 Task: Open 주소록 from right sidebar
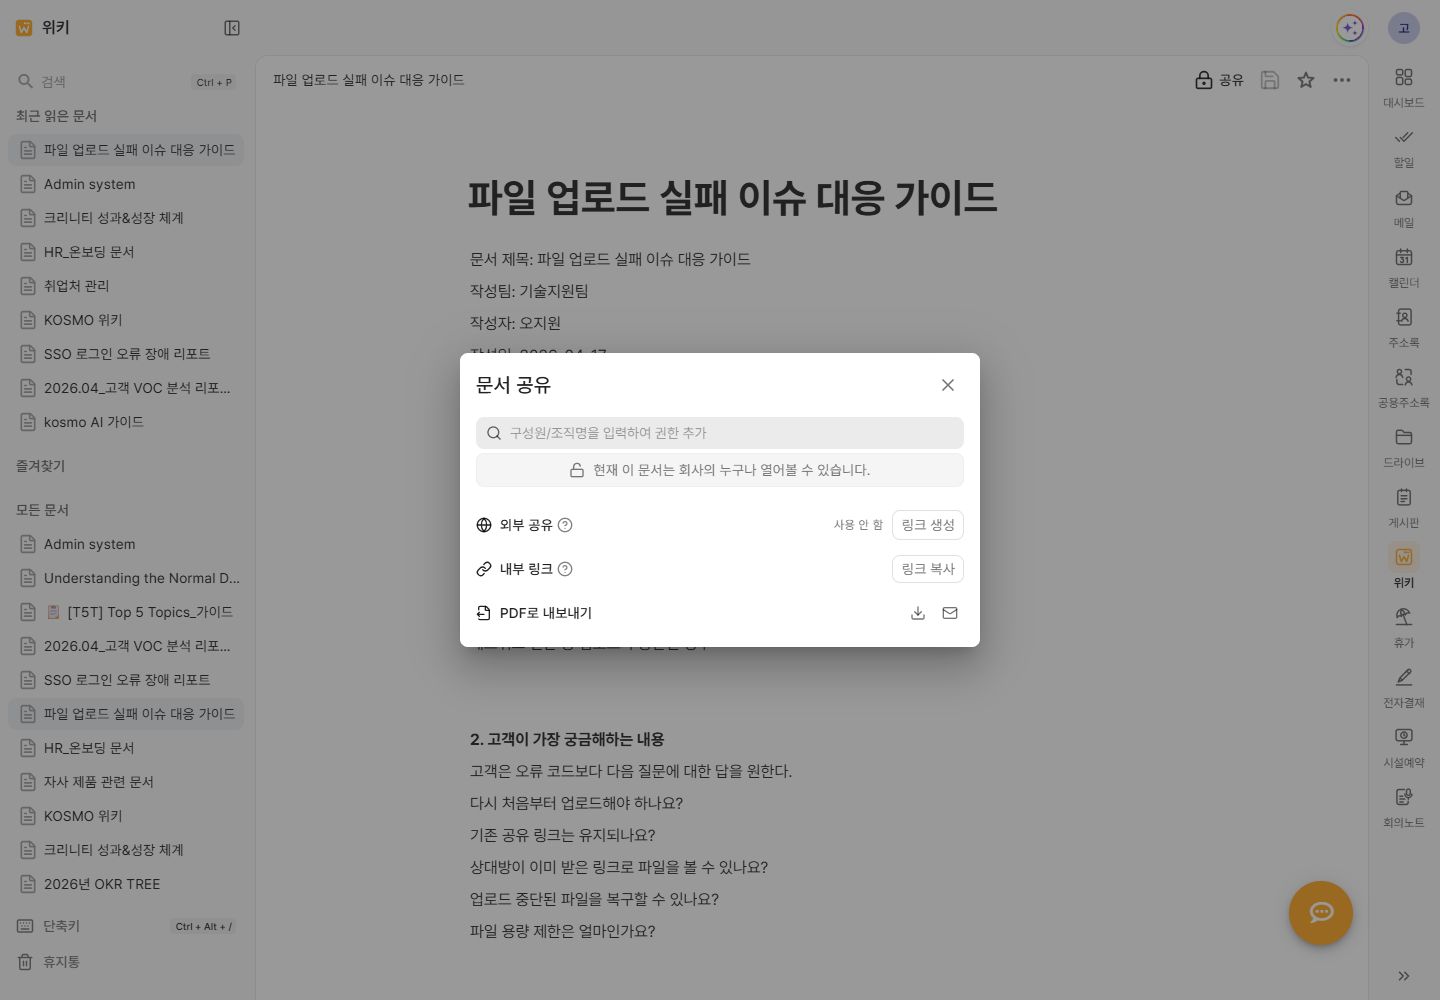(x=1404, y=327)
